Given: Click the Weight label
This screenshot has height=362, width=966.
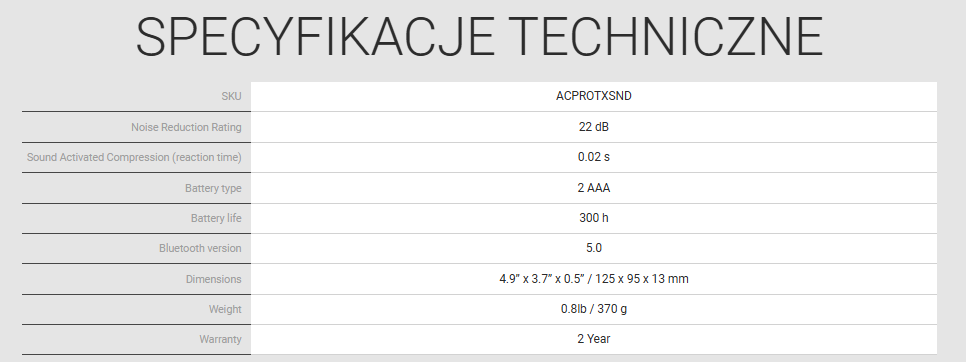Looking at the screenshot, I should (225, 310).
